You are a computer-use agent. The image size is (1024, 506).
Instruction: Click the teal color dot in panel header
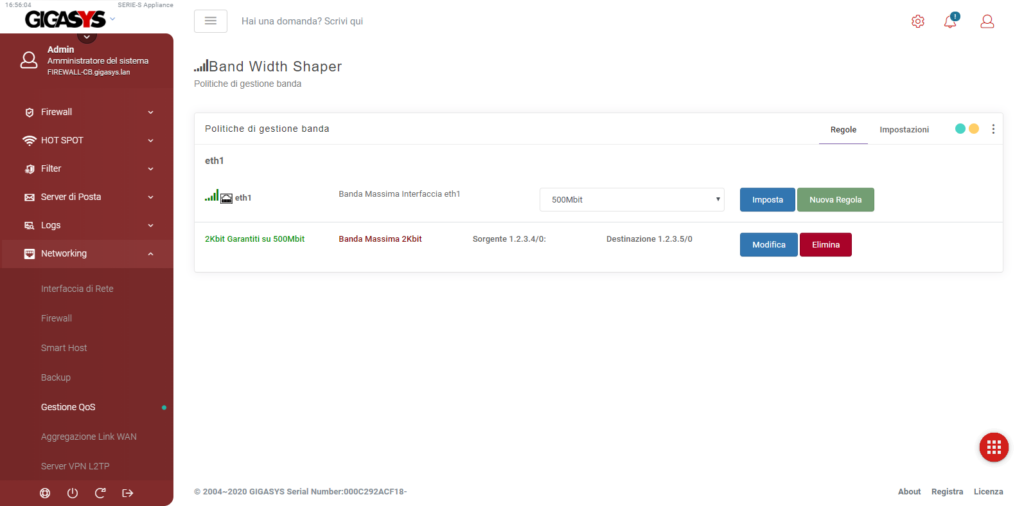[x=960, y=129]
